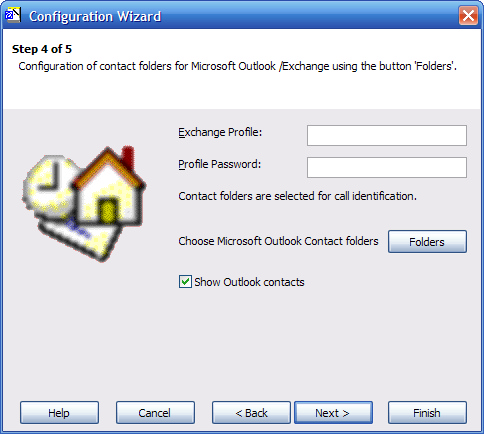Go to previous step with Back

pyautogui.click(x=251, y=413)
